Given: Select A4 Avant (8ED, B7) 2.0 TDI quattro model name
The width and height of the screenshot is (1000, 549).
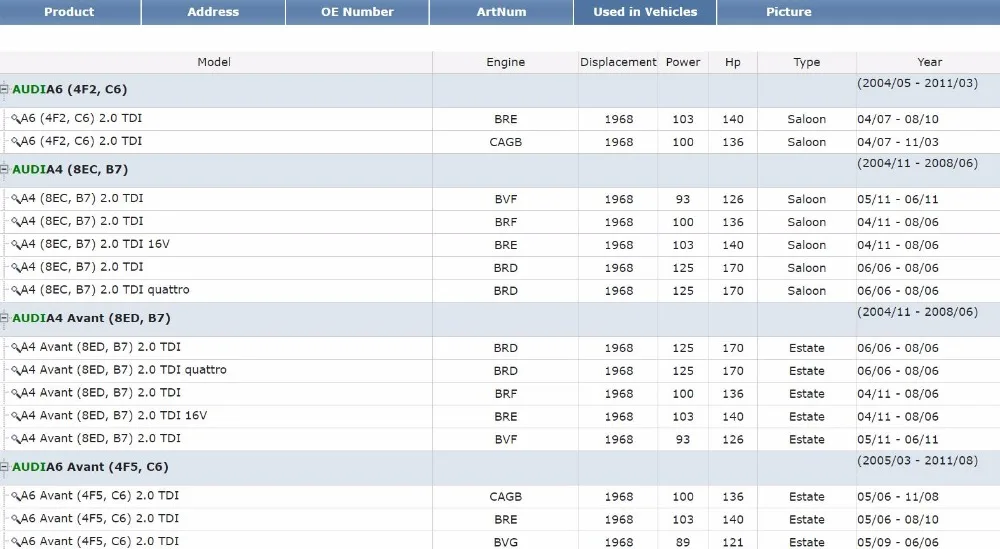Looking at the screenshot, I should [124, 370].
